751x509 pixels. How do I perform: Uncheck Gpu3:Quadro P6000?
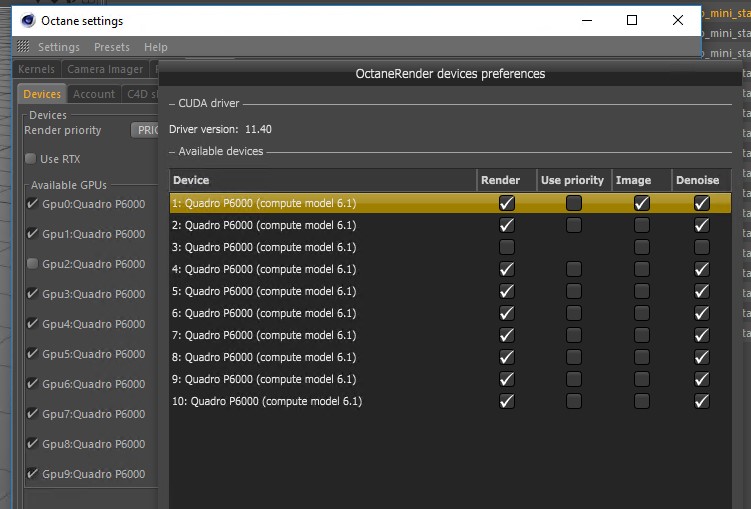click(x=32, y=294)
